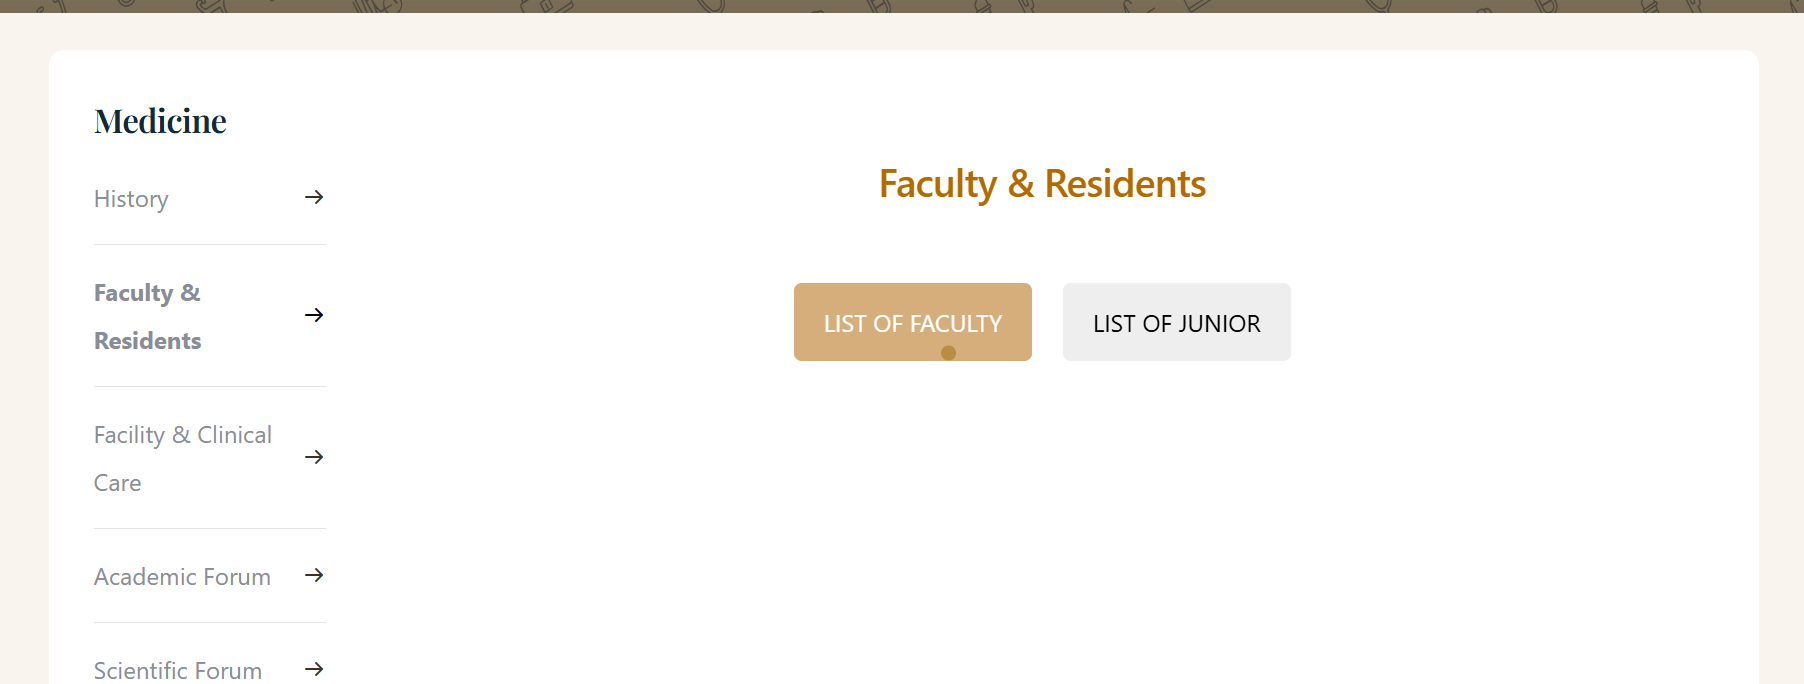Image resolution: width=1804 pixels, height=684 pixels.
Task: Click the arrow next to Scientific Forum
Action: coord(315,668)
